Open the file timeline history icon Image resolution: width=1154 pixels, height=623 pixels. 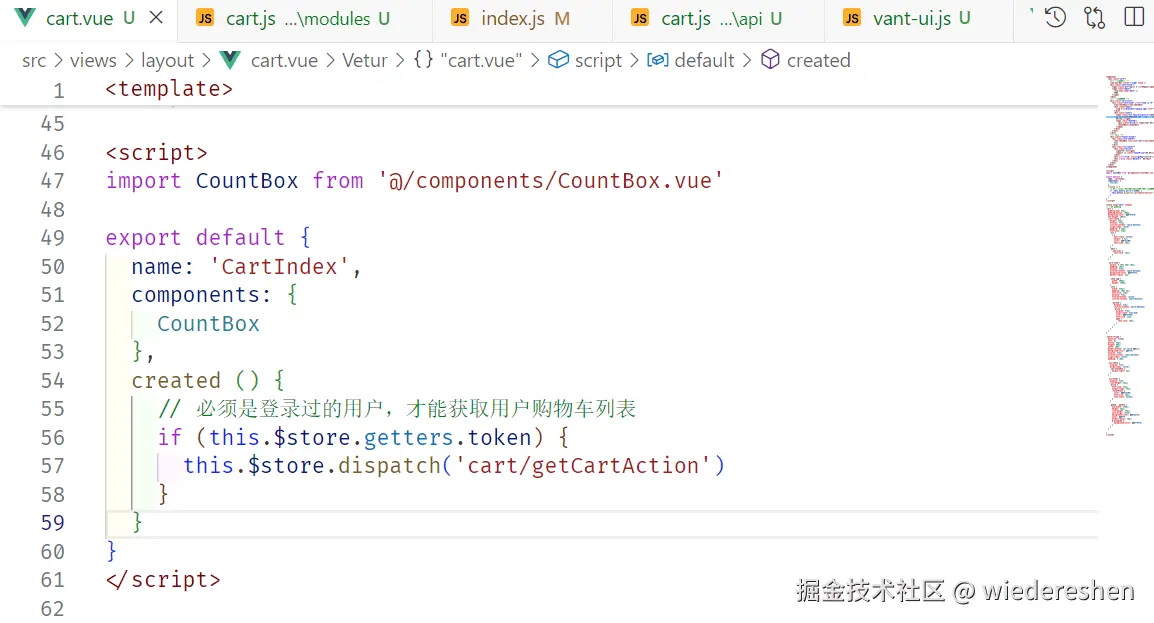(1055, 18)
